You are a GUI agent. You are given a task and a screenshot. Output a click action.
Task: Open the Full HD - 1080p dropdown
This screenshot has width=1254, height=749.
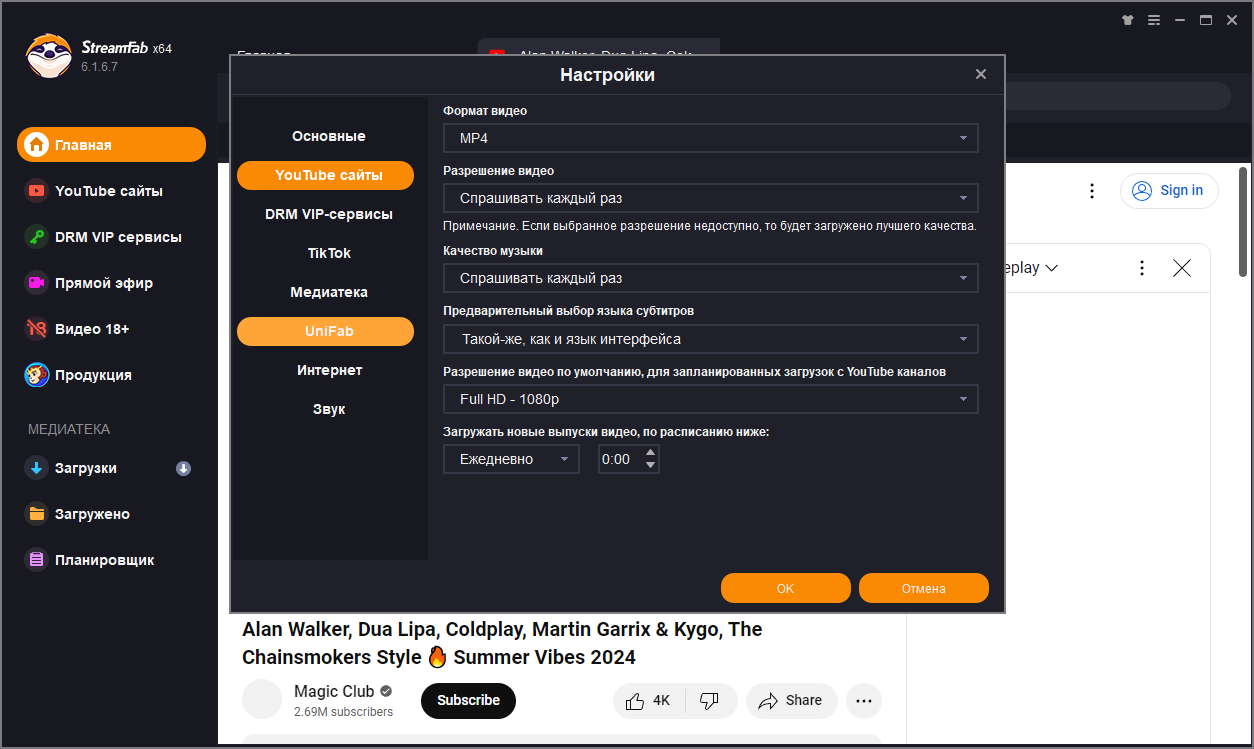[x=710, y=399]
